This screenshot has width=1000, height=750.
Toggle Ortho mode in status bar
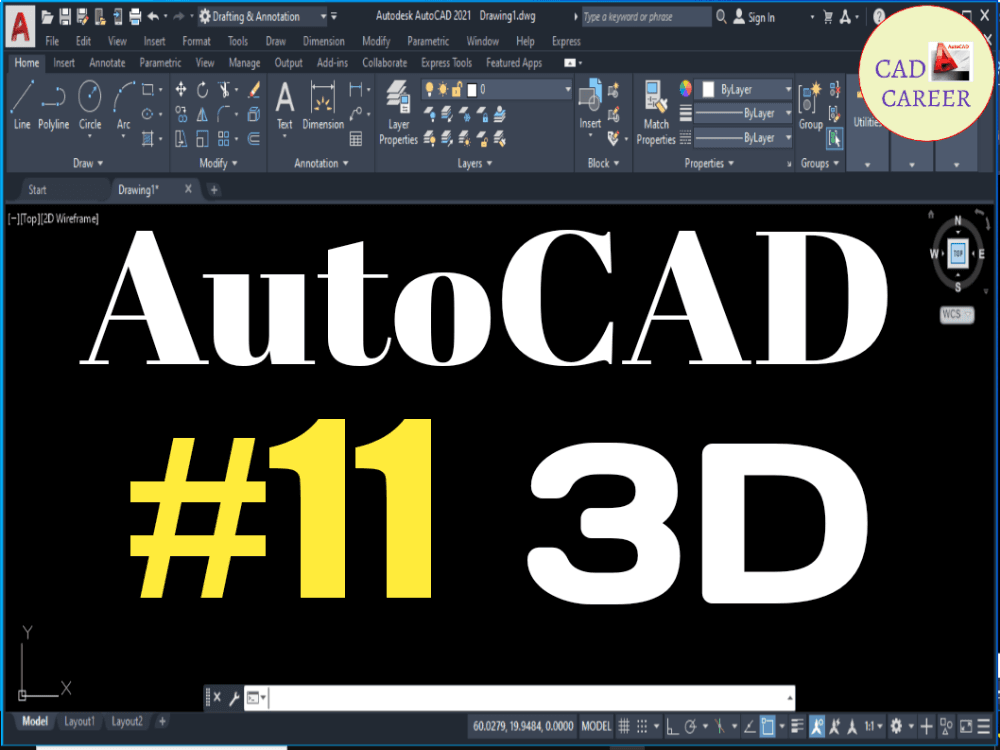tap(672, 726)
